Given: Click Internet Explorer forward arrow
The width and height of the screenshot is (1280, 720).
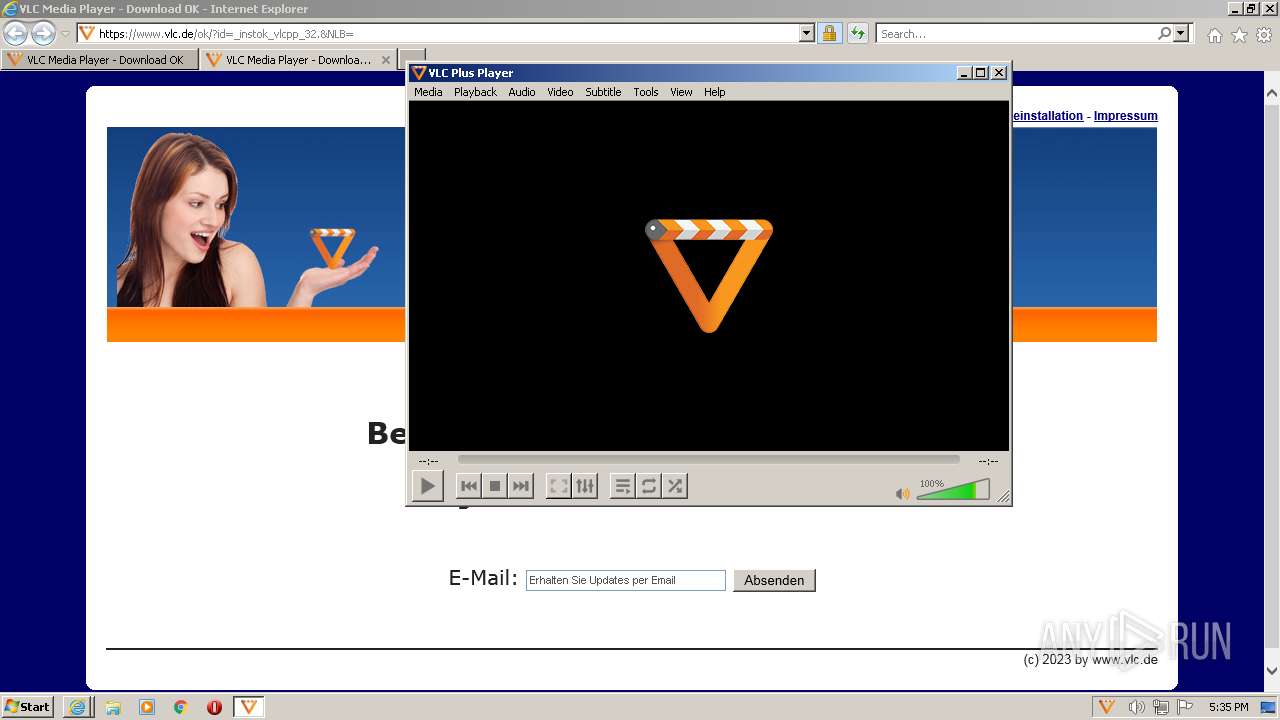Looking at the screenshot, I should (43, 33).
